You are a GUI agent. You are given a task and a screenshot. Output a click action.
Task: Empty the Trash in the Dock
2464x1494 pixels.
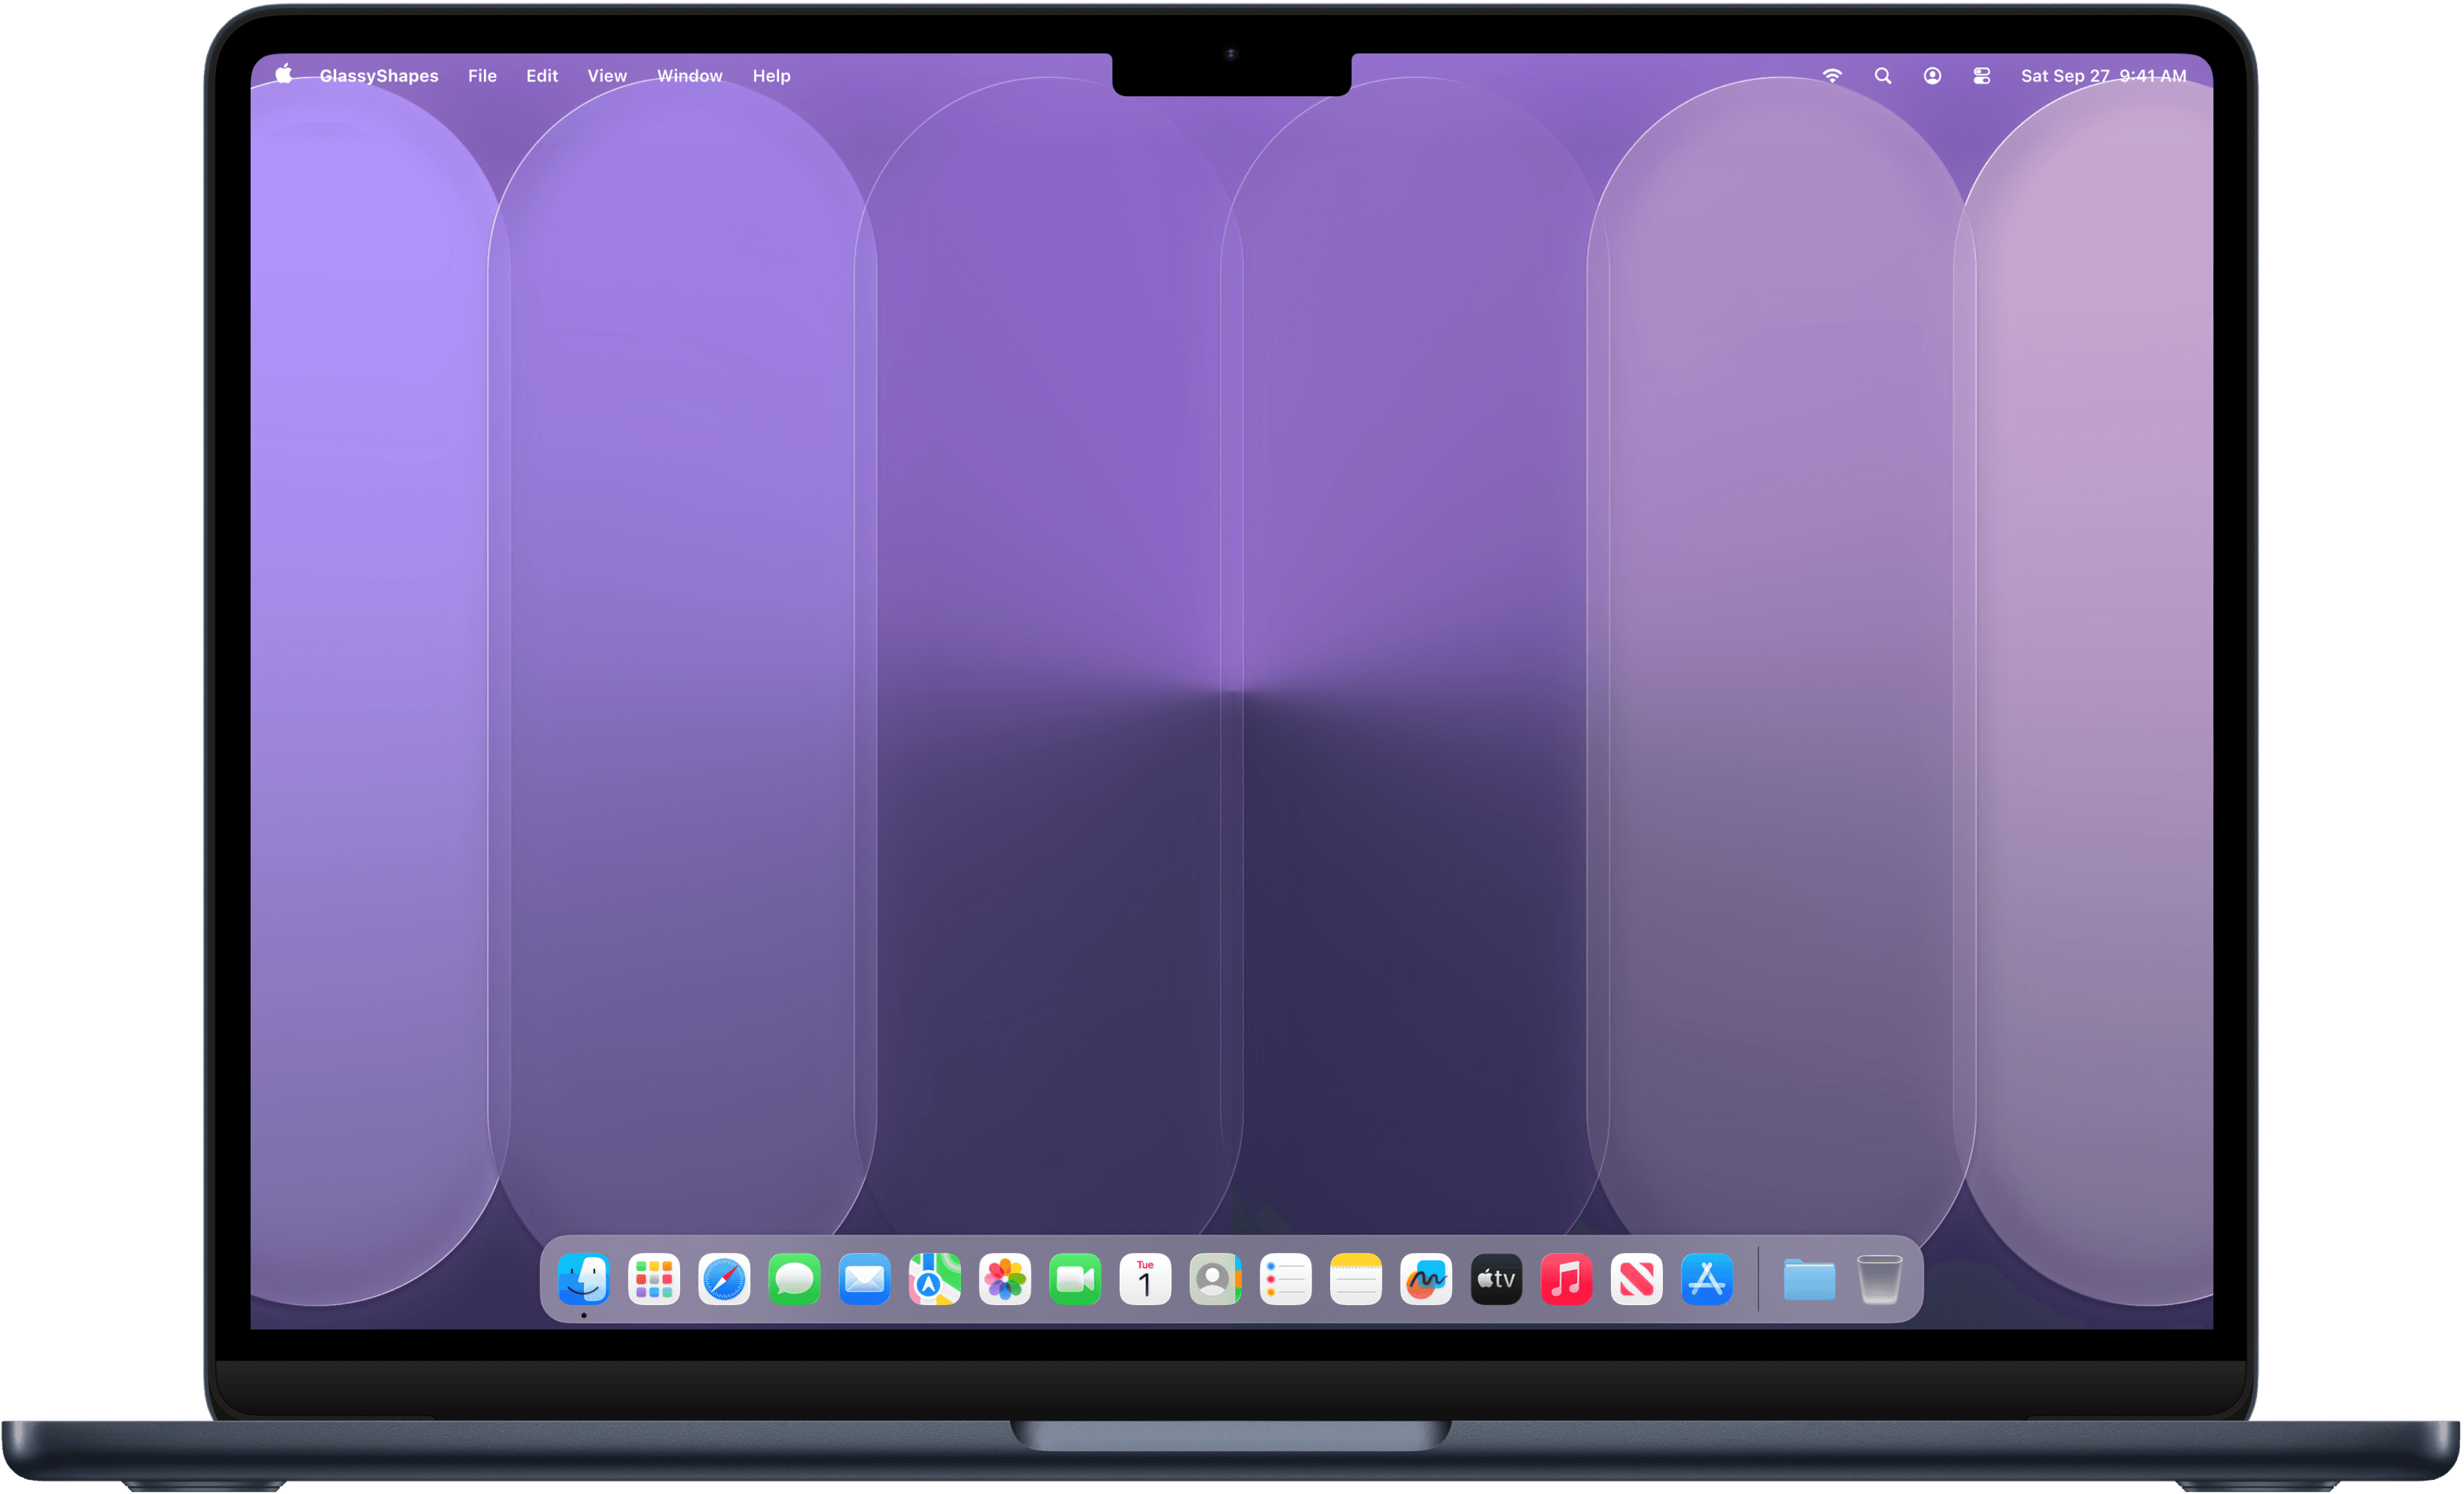click(x=1880, y=1280)
